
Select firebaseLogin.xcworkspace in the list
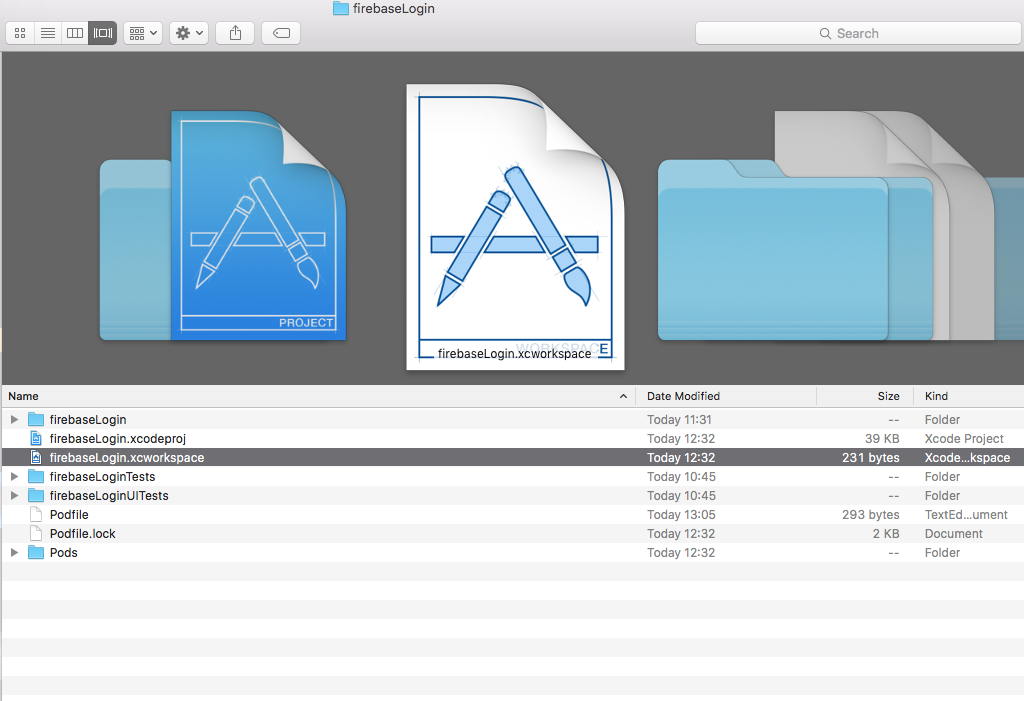click(x=127, y=457)
